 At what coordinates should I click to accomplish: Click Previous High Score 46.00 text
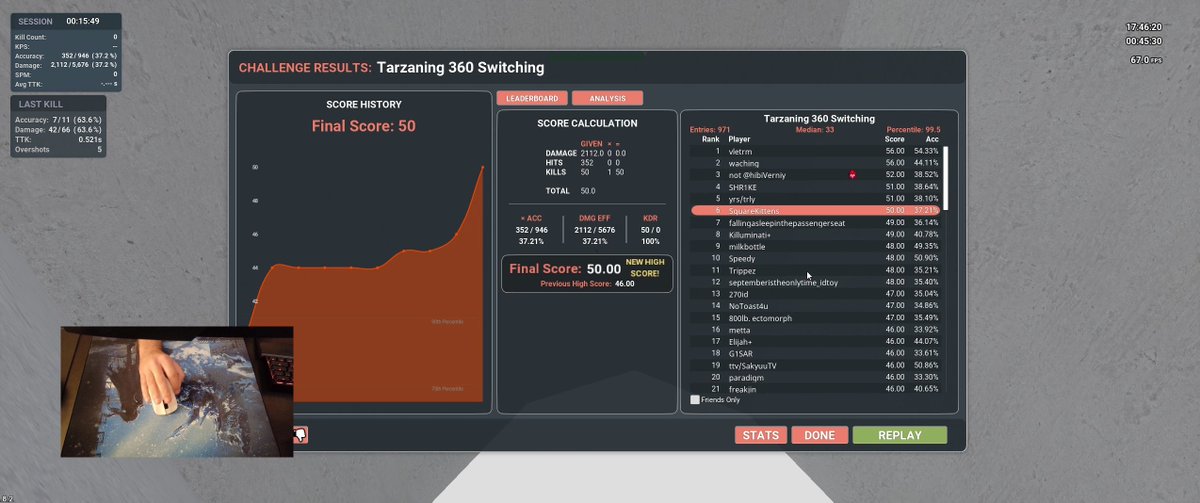[588, 284]
